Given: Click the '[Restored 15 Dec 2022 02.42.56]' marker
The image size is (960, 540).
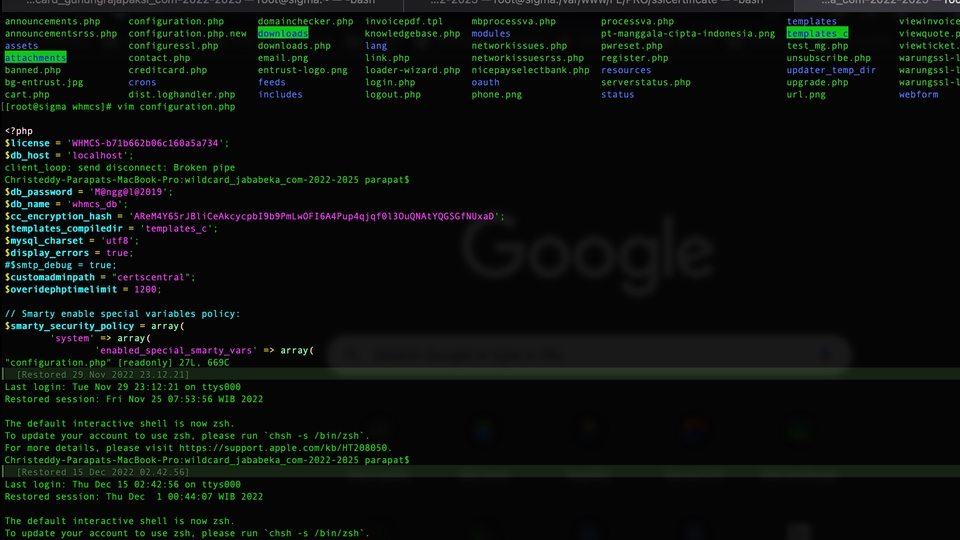Looking at the screenshot, I should 103,473.
